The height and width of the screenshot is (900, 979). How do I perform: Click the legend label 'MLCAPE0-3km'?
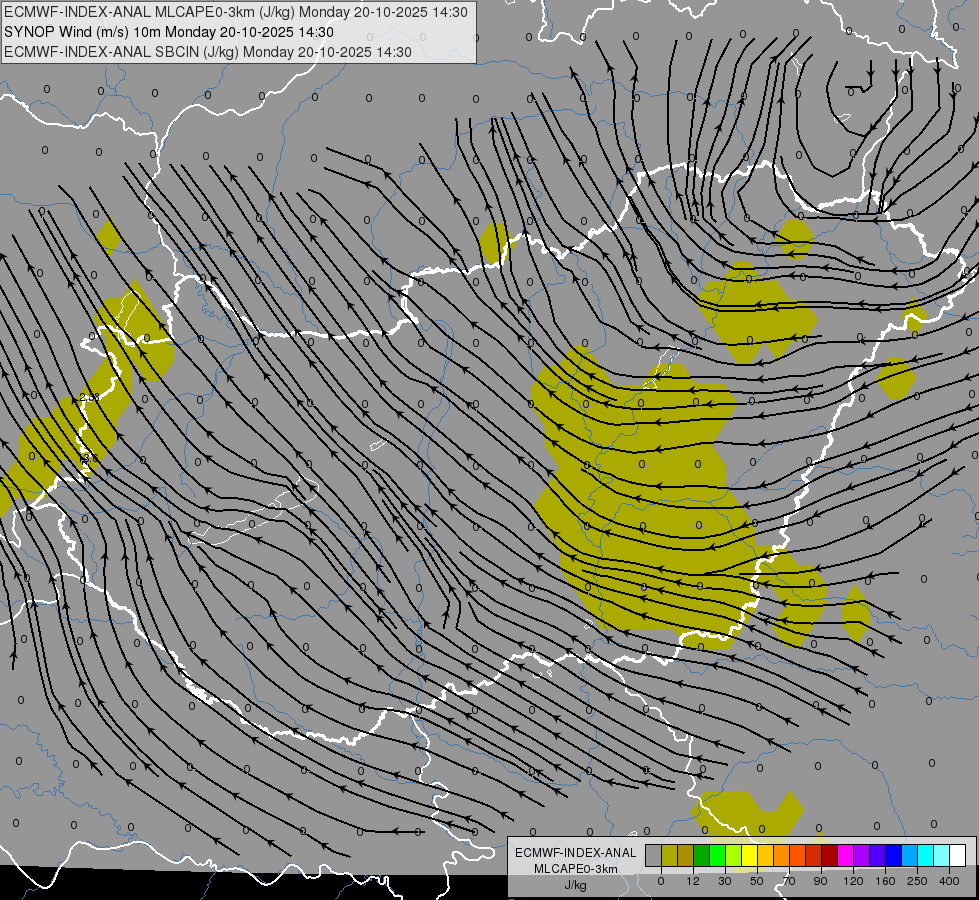[576, 869]
